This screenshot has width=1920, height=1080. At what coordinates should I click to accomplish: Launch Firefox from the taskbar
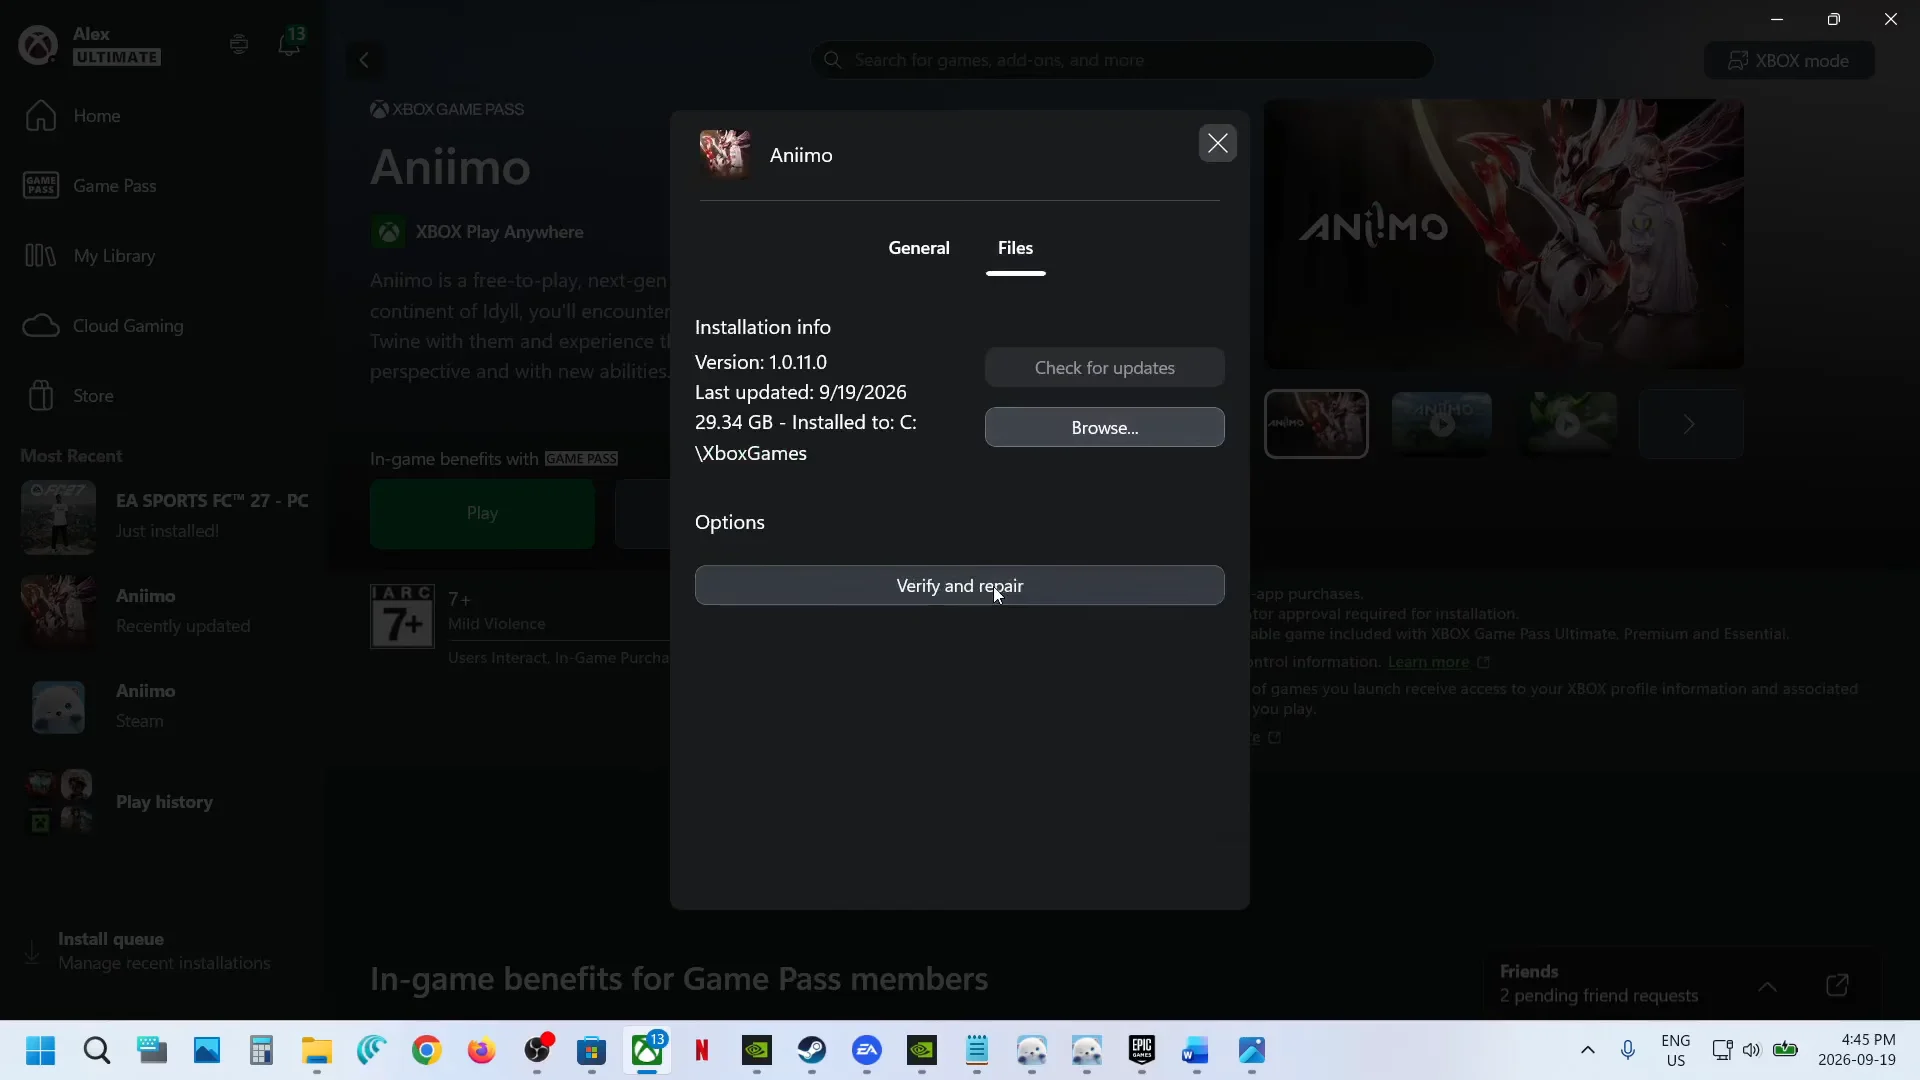point(482,1051)
